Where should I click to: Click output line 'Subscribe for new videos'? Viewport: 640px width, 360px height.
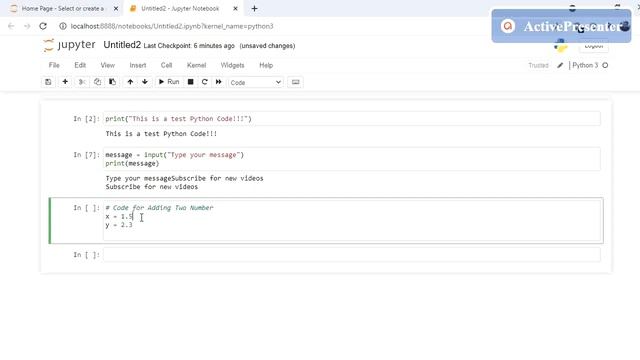(x=152, y=187)
